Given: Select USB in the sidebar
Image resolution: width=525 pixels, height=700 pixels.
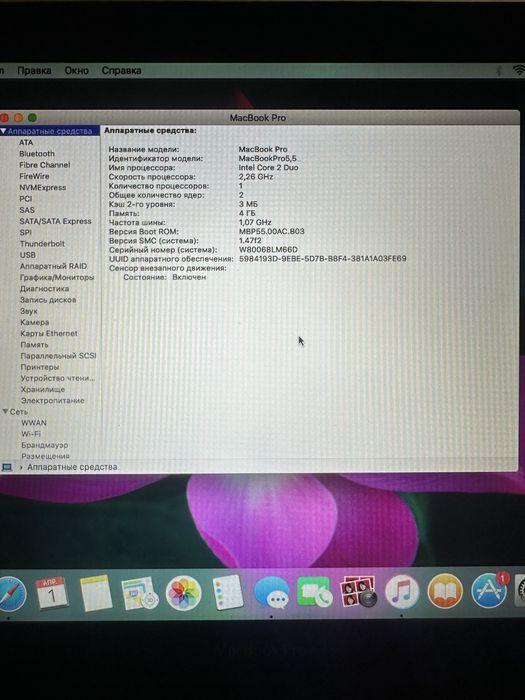Looking at the screenshot, I should (28, 255).
